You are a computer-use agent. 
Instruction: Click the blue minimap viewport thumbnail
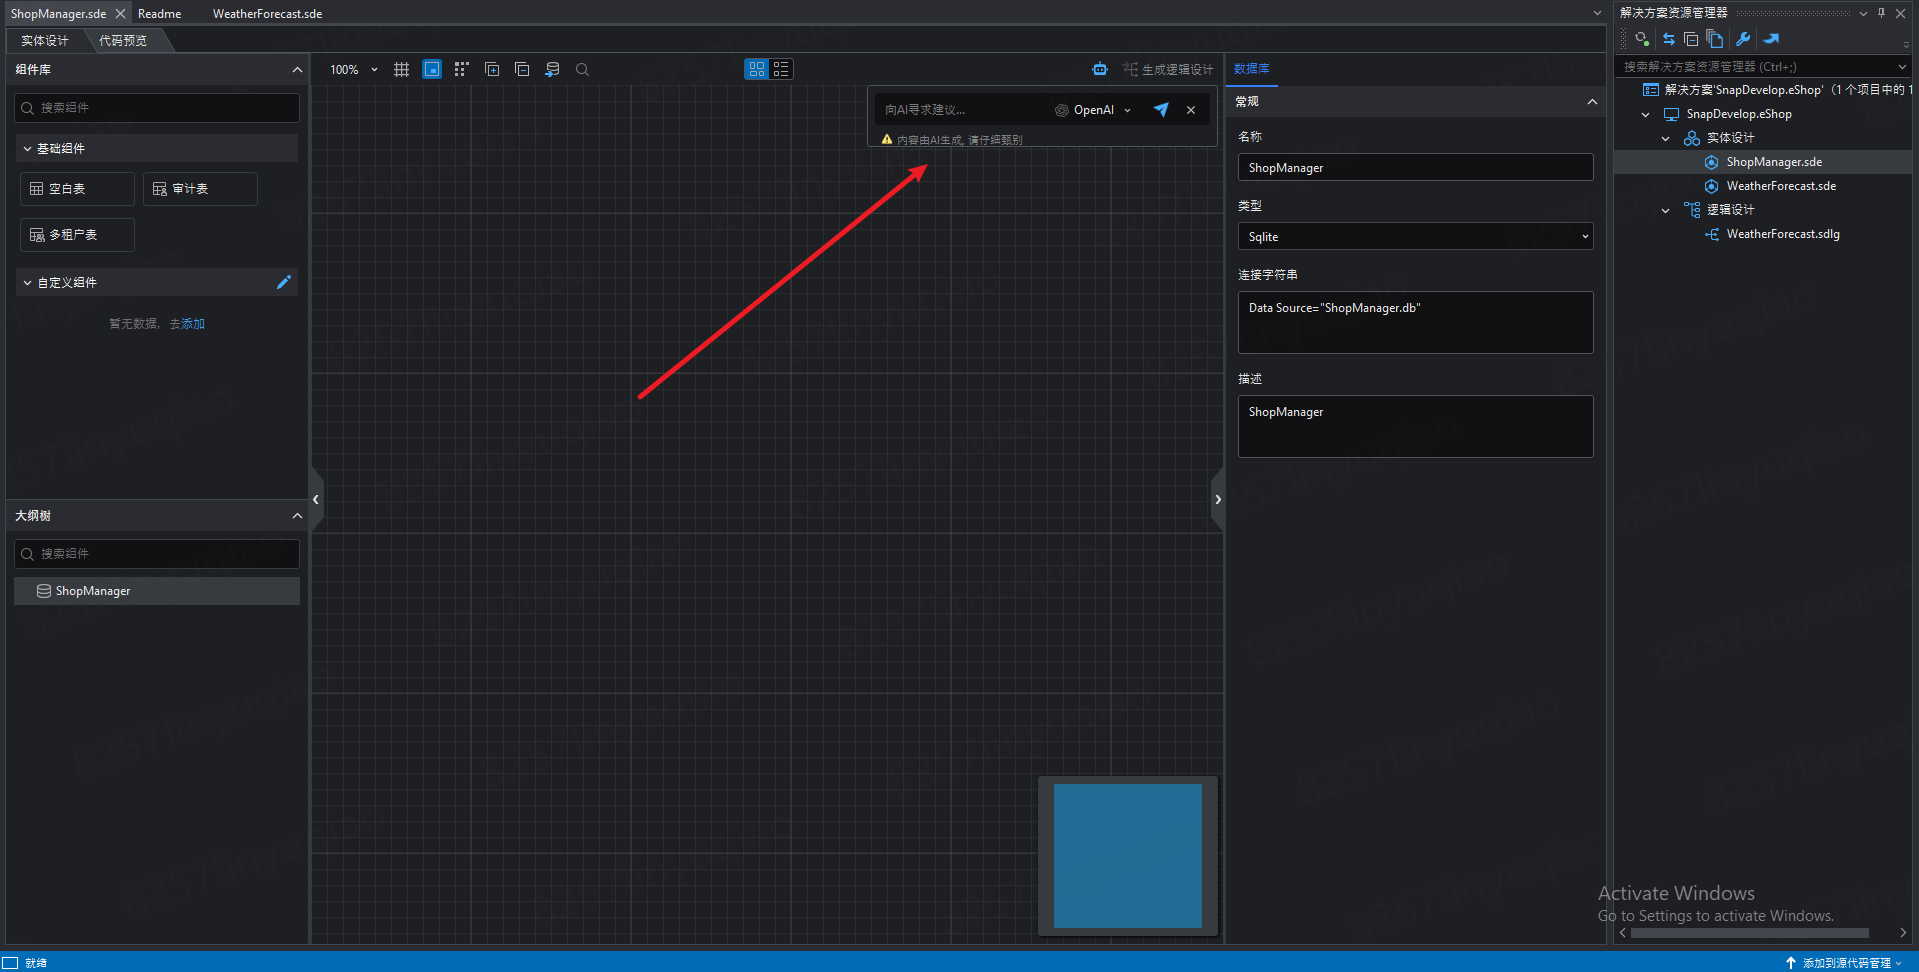1127,855
